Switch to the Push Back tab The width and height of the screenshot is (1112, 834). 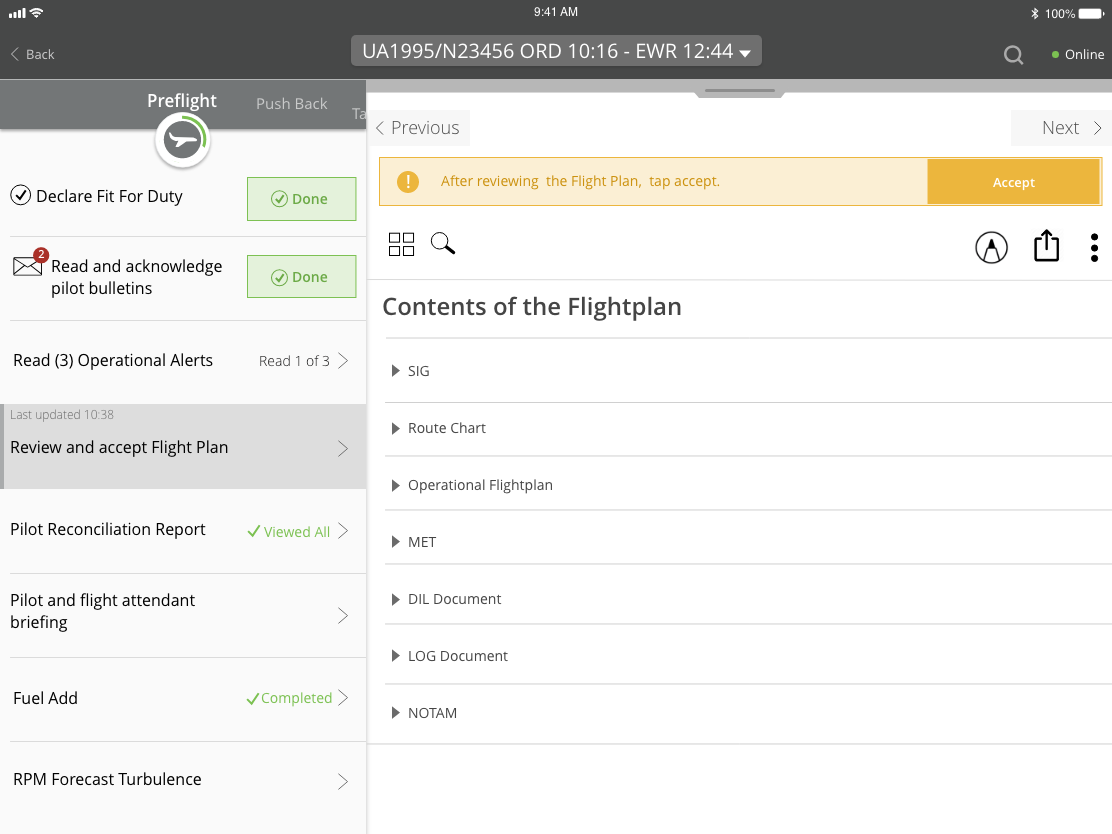(x=291, y=103)
